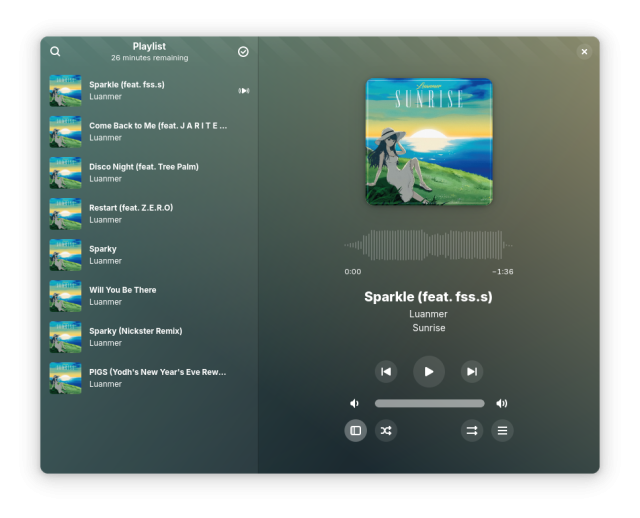Select Will You Be There track
640x518 pixels.
[x=122, y=295]
